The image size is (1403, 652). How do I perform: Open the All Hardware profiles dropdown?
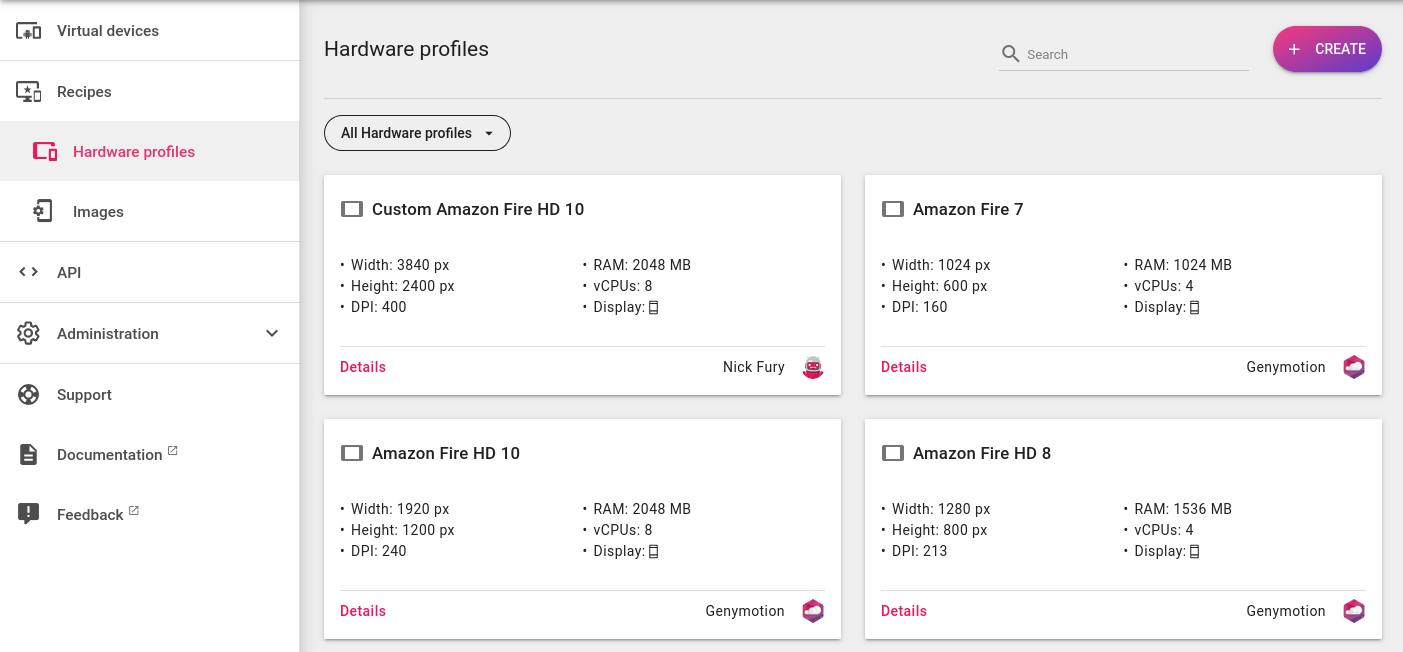(417, 133)
